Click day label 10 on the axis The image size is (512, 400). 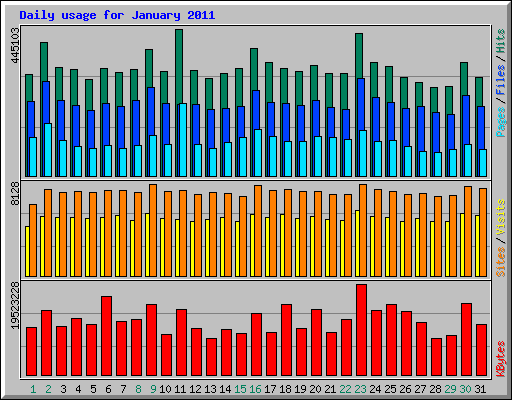[165, 389]
